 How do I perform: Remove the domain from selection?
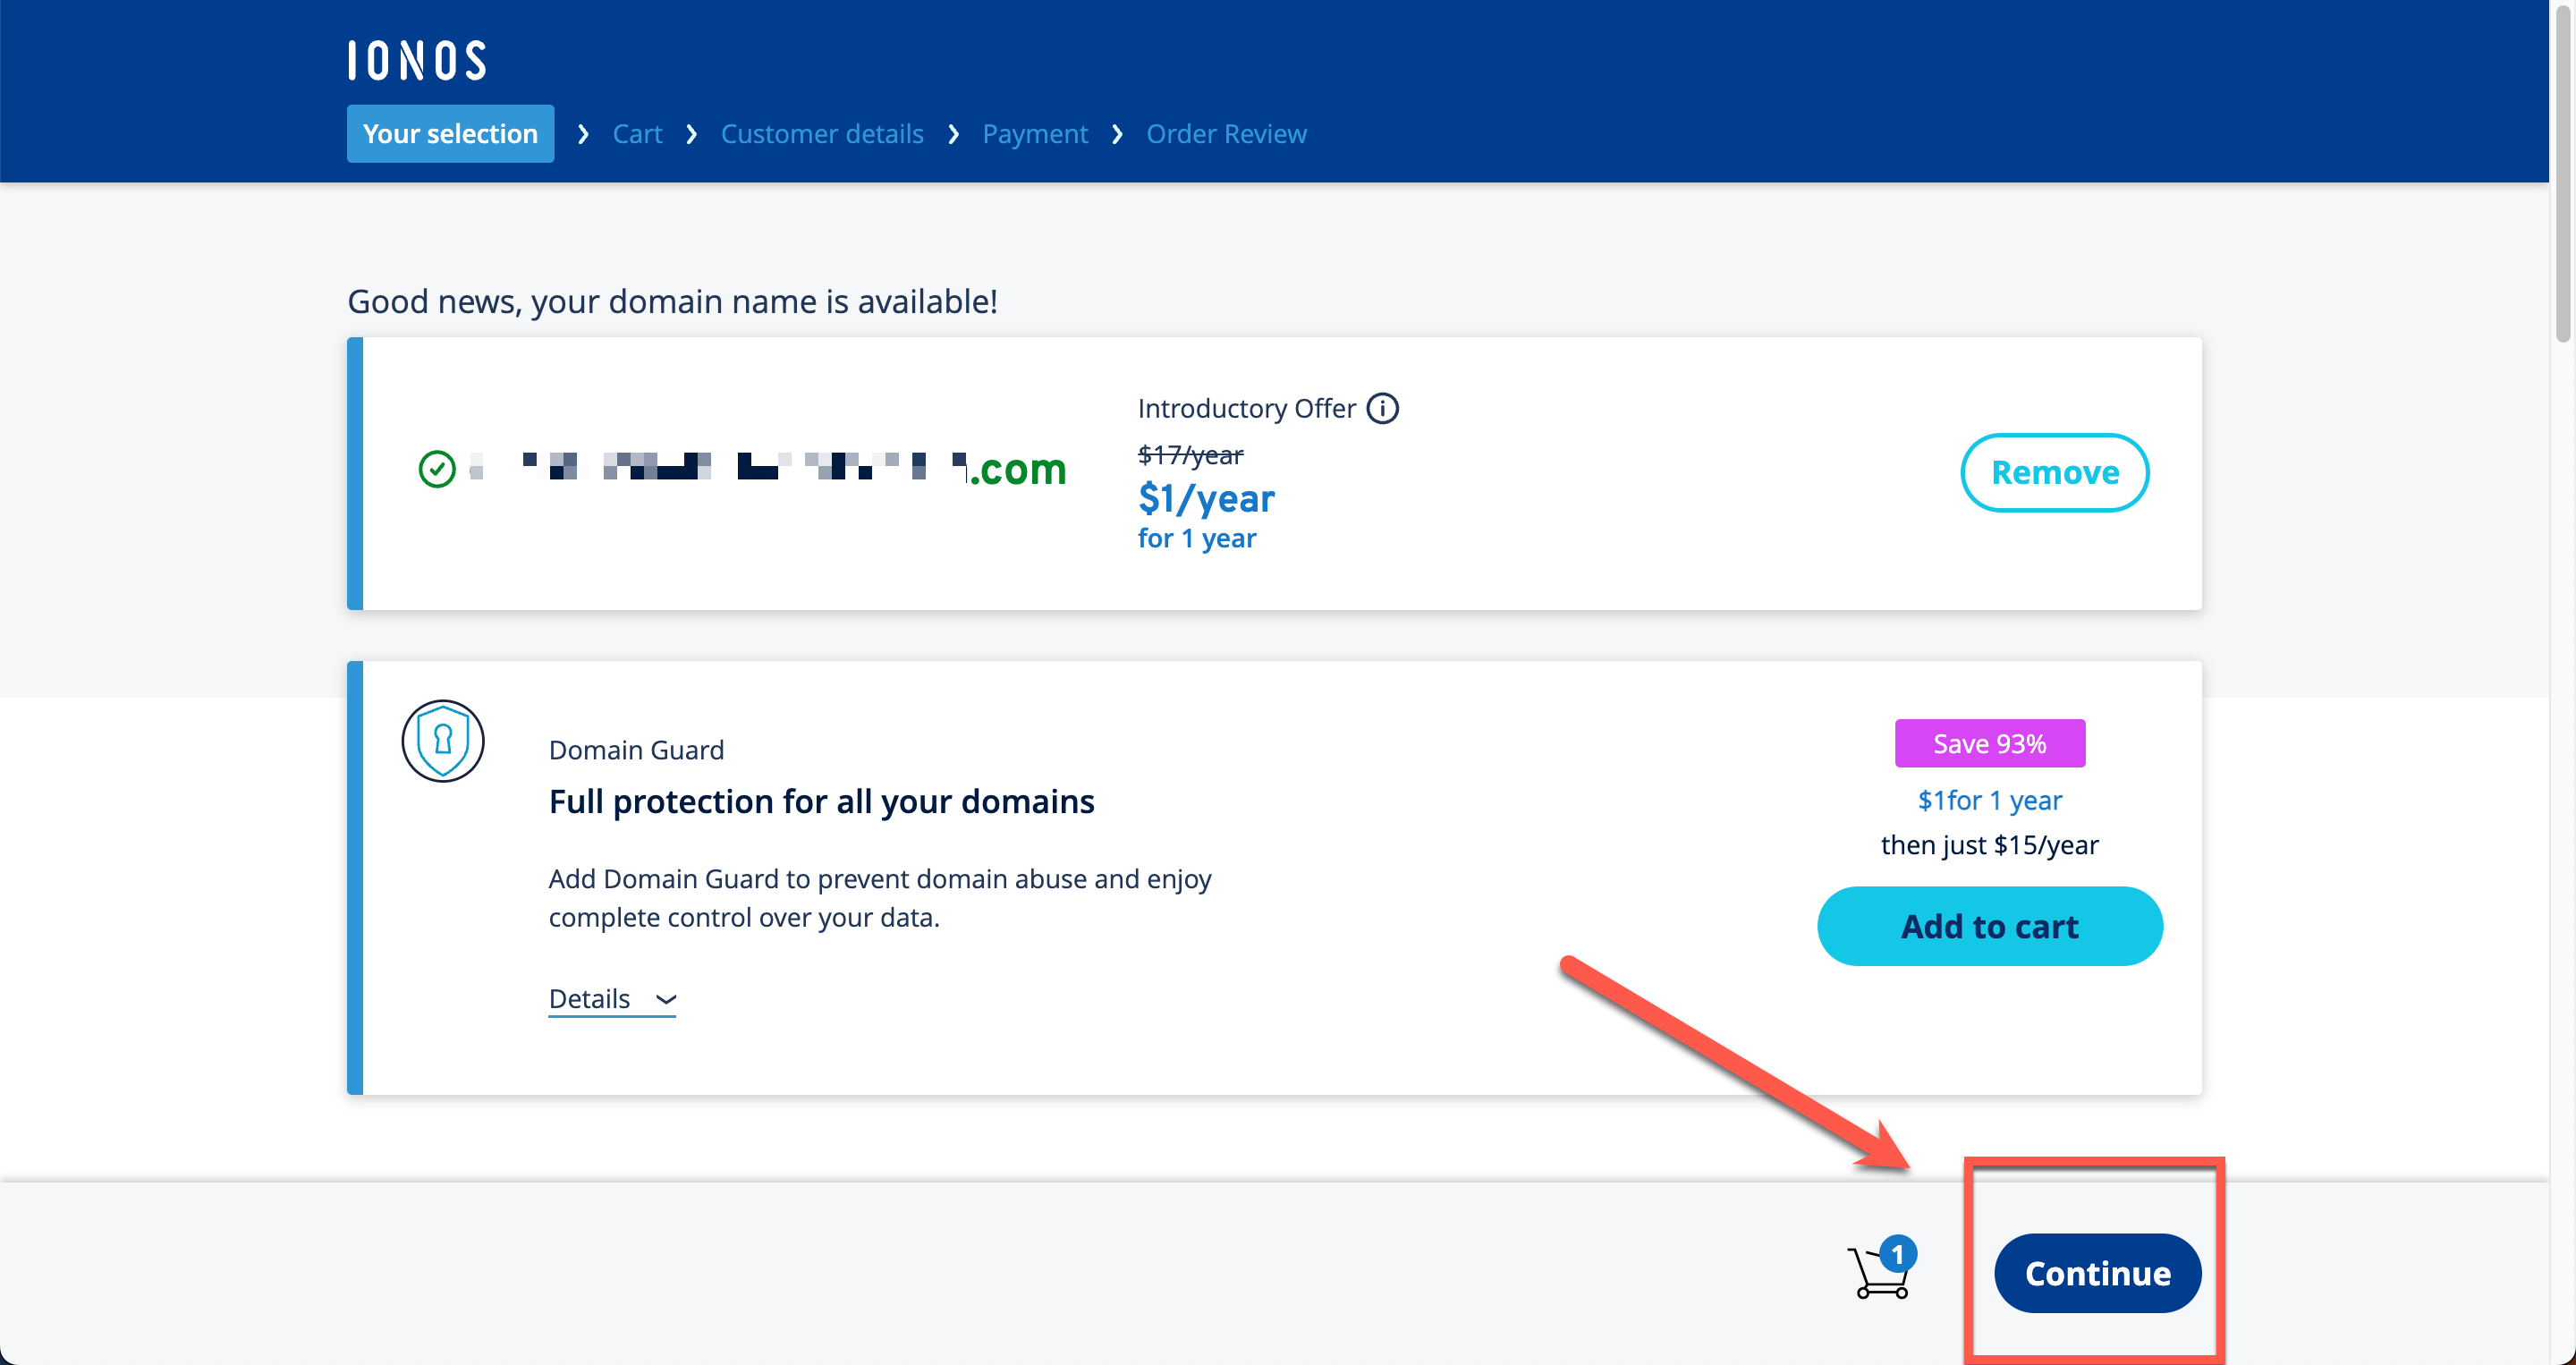(x=2054, y=472)
